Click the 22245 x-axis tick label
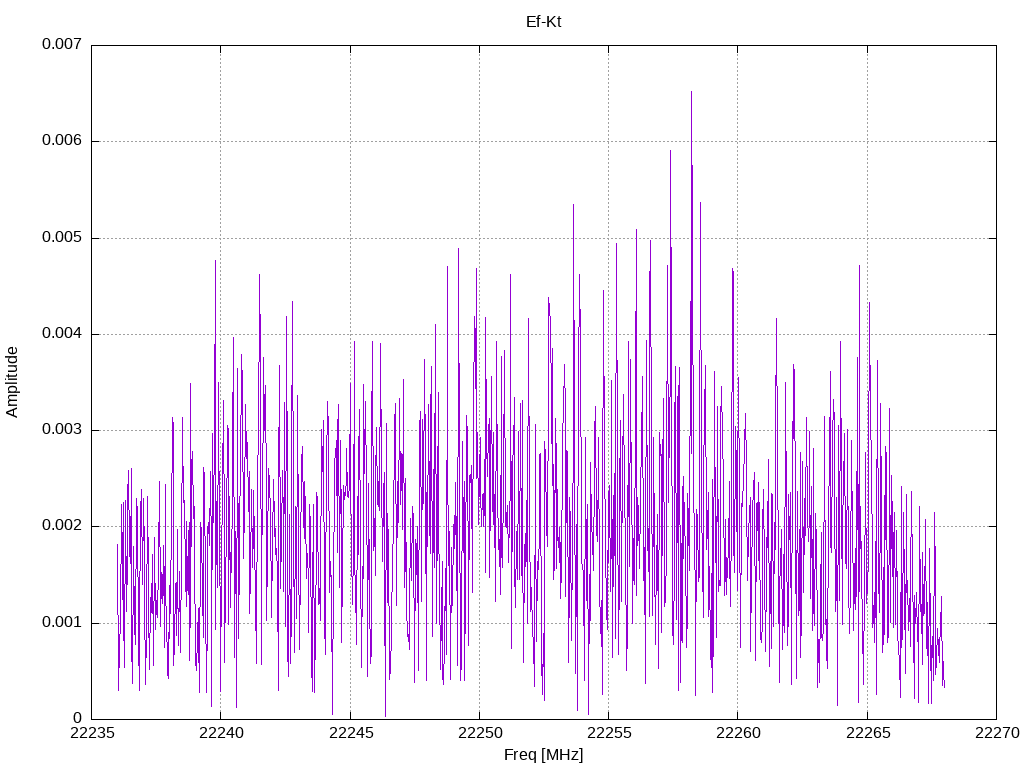This screenshot has height=768, width=1024. [351, 733]
